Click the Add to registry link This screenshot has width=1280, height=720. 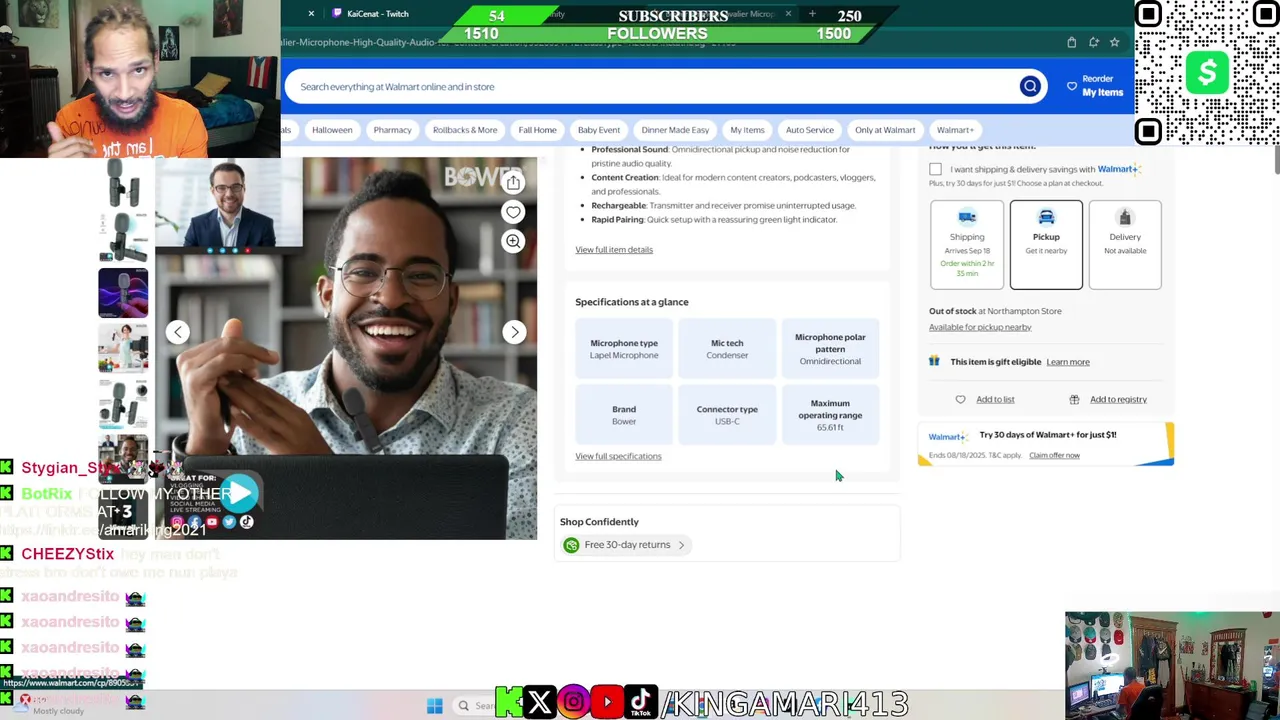[1118, 399]
